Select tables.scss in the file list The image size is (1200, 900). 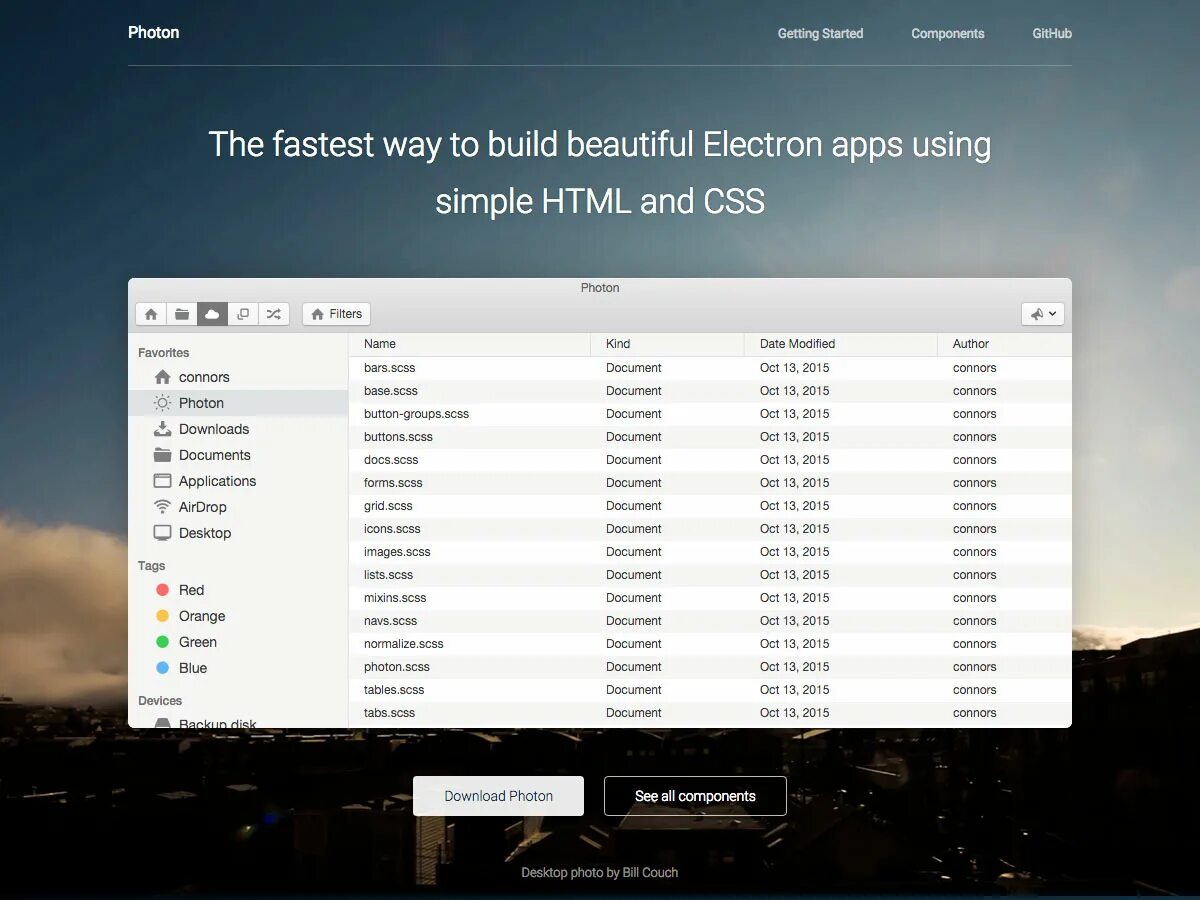click(x=710, y=690)
